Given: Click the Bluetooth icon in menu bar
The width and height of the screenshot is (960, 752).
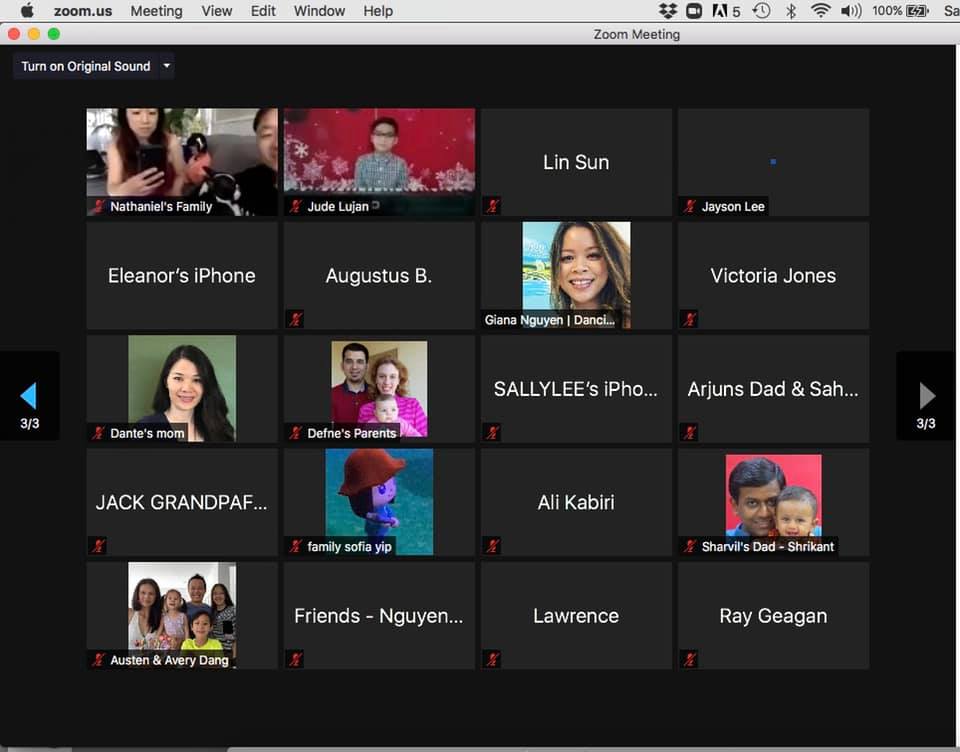Looking at the screenshot, I should (x=791, y=11).
